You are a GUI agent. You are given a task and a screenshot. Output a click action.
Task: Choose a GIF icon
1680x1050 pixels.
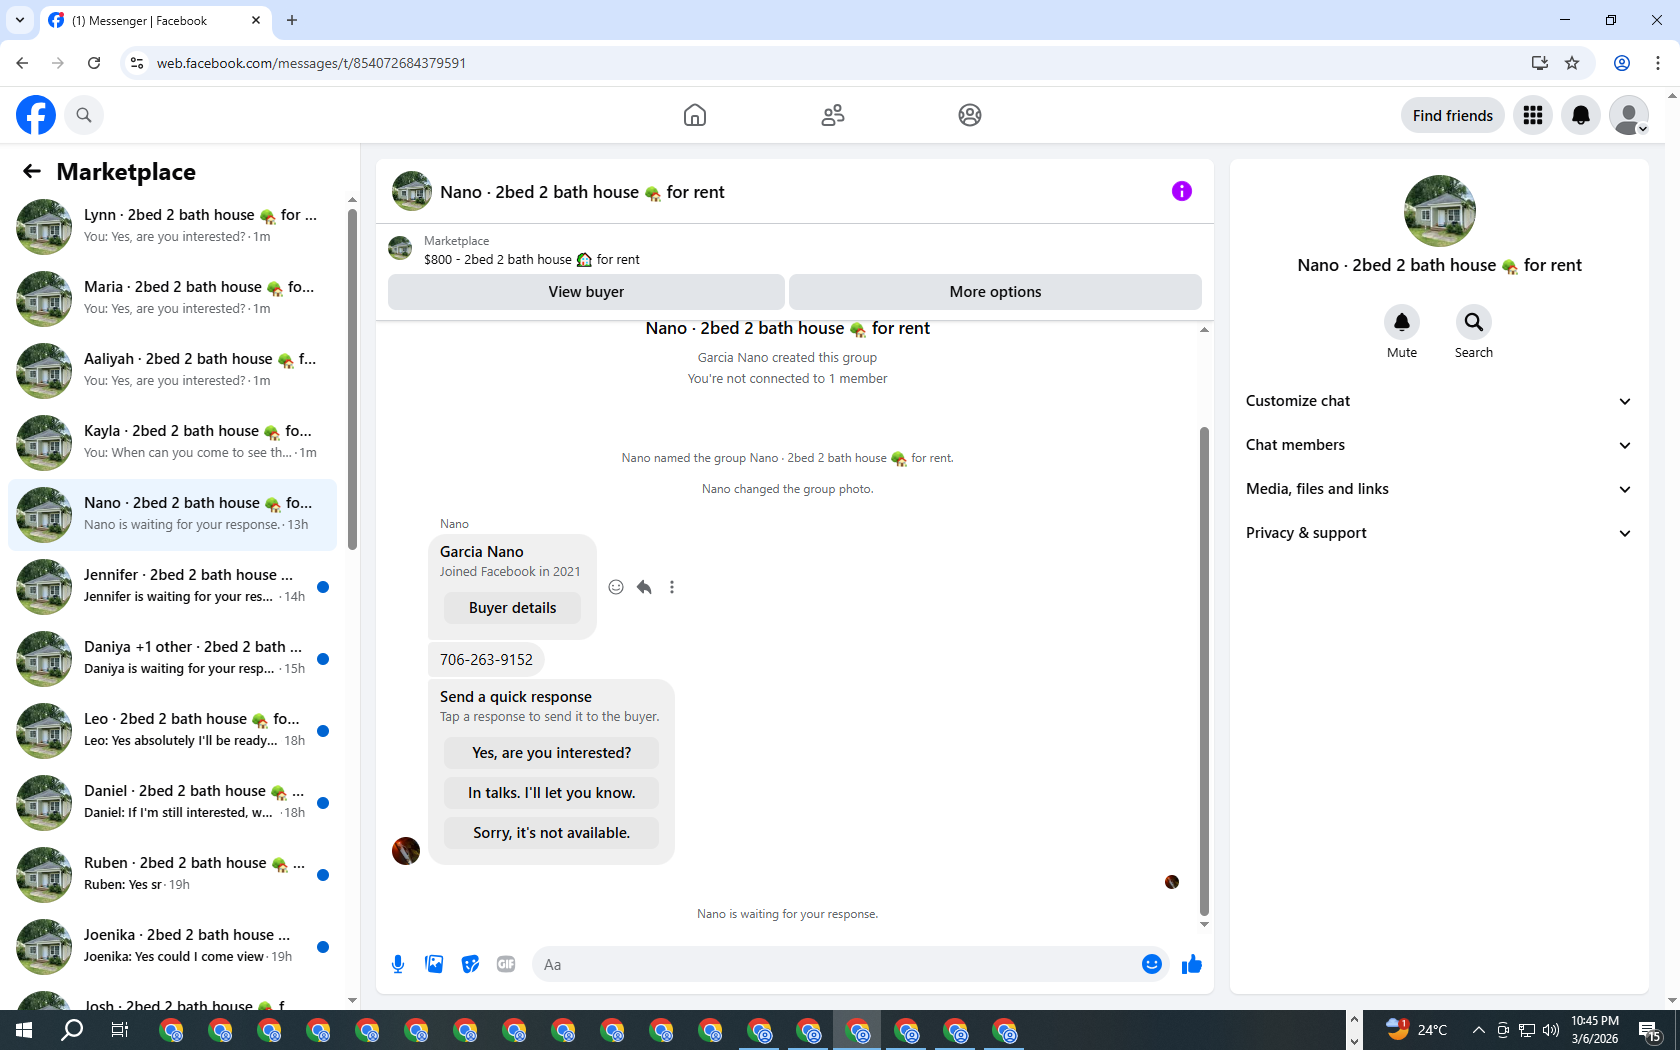[x=506, y=964]
